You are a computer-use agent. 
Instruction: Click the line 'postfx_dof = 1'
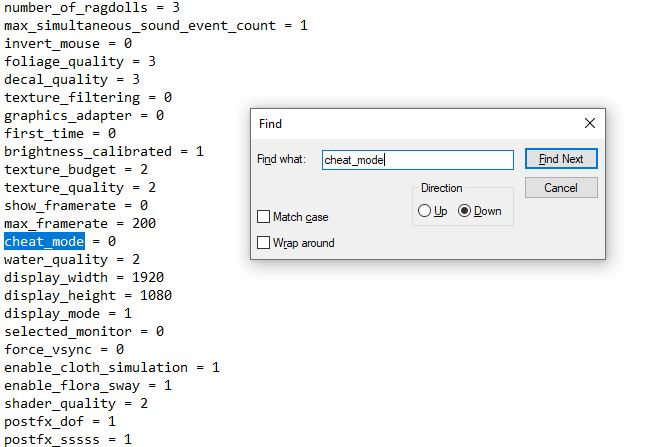click(x=60, y=421)
